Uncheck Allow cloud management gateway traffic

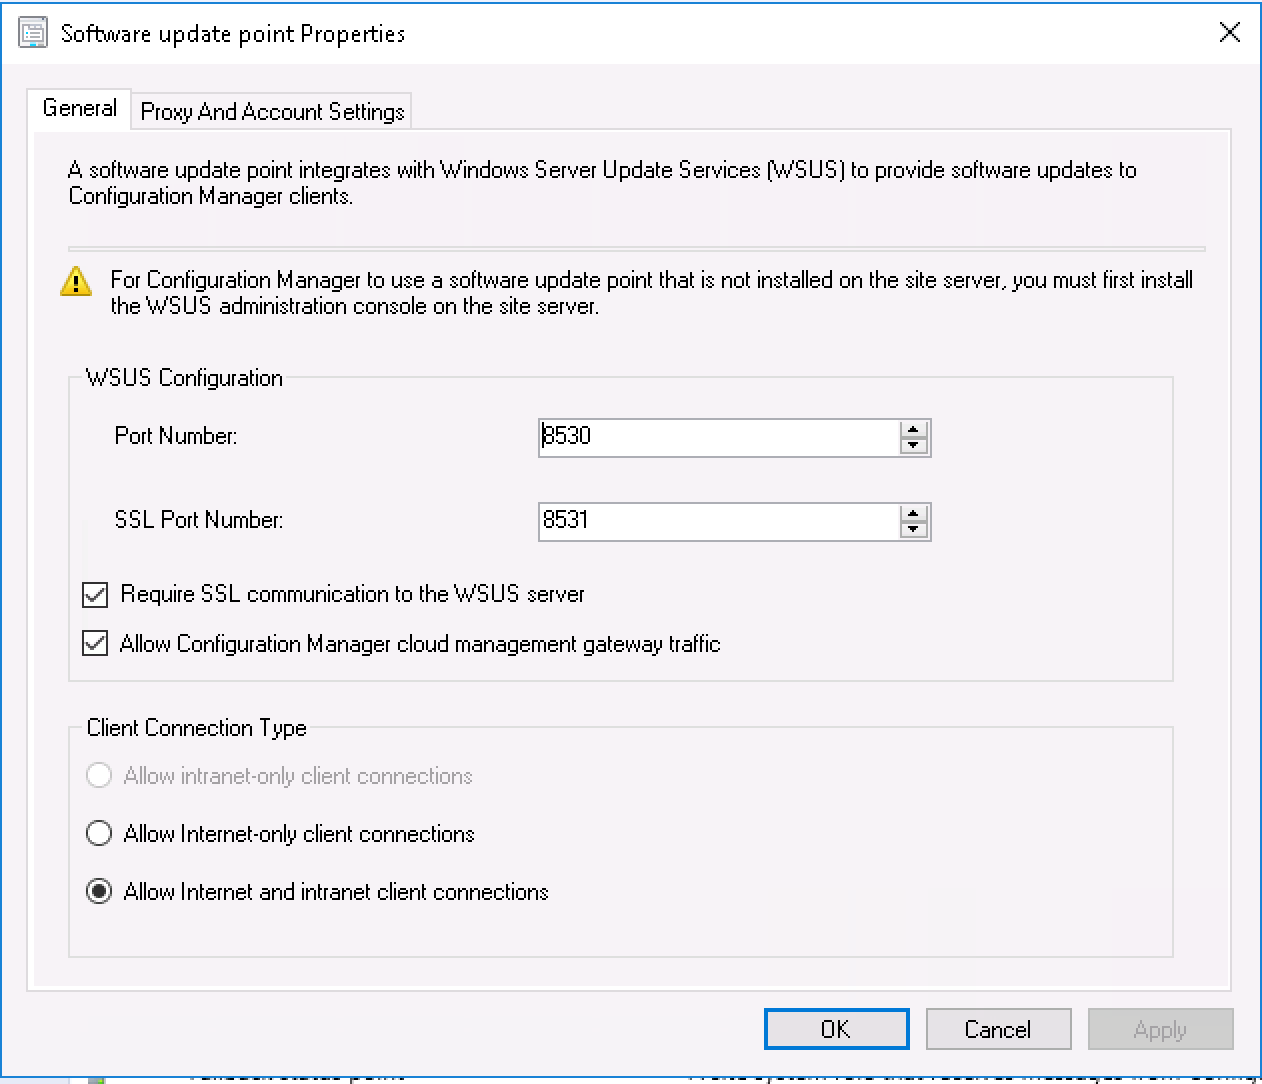pyautogui.click(x=95, y=644)
